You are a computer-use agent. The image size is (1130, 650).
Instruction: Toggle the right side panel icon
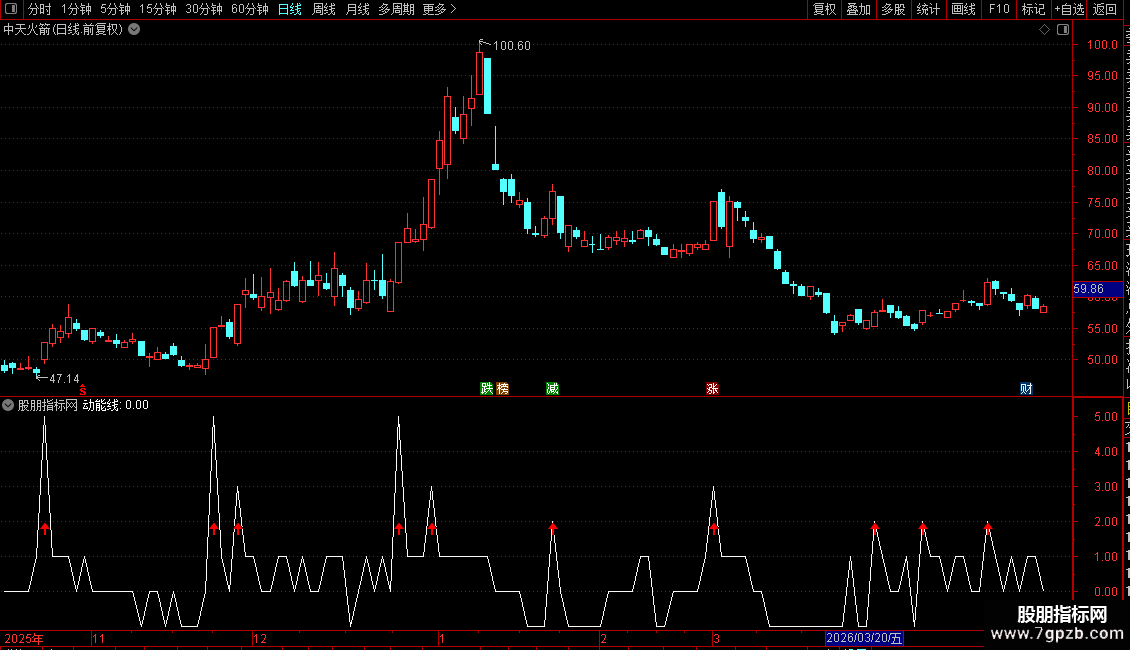click(1063, 30)
